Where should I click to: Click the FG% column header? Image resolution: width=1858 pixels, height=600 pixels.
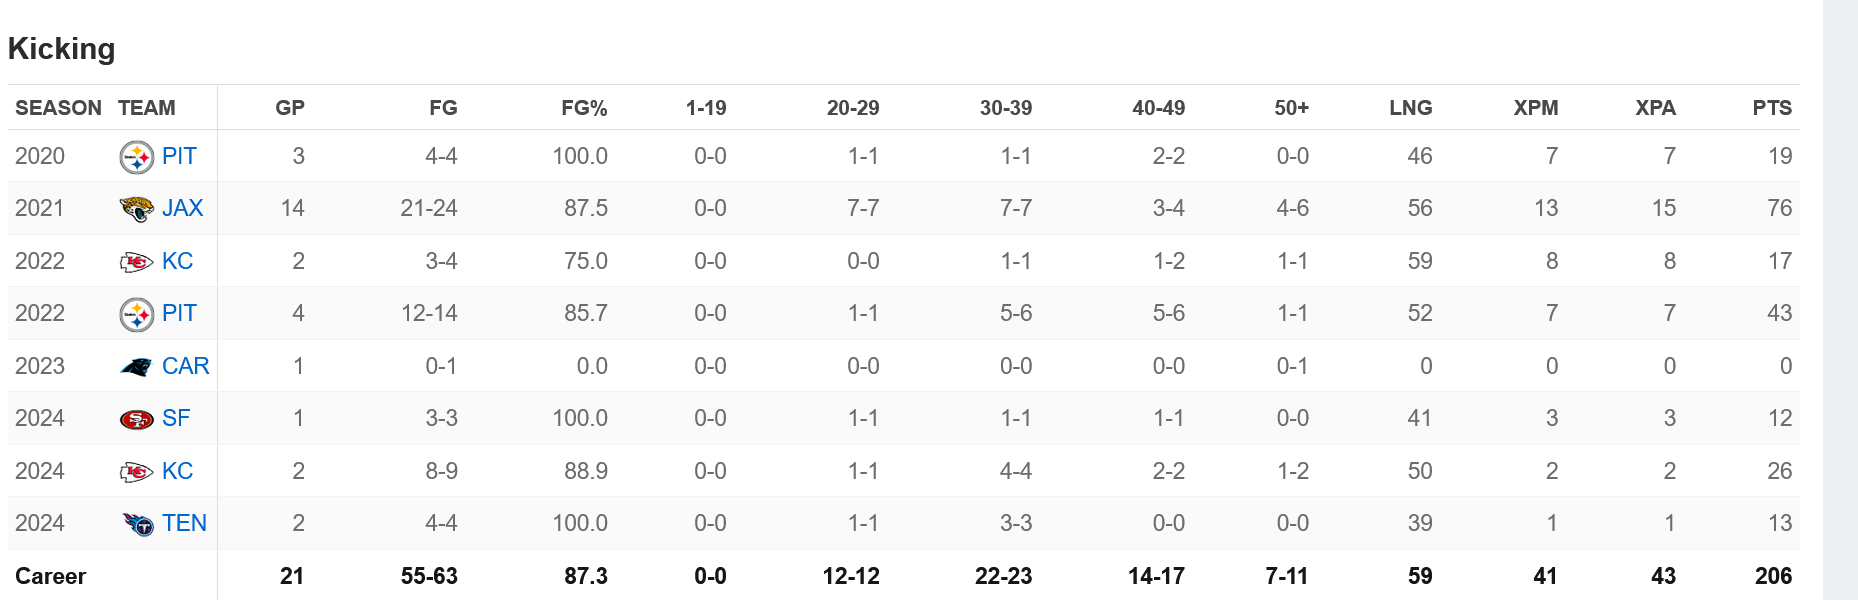tap(584, 108)
